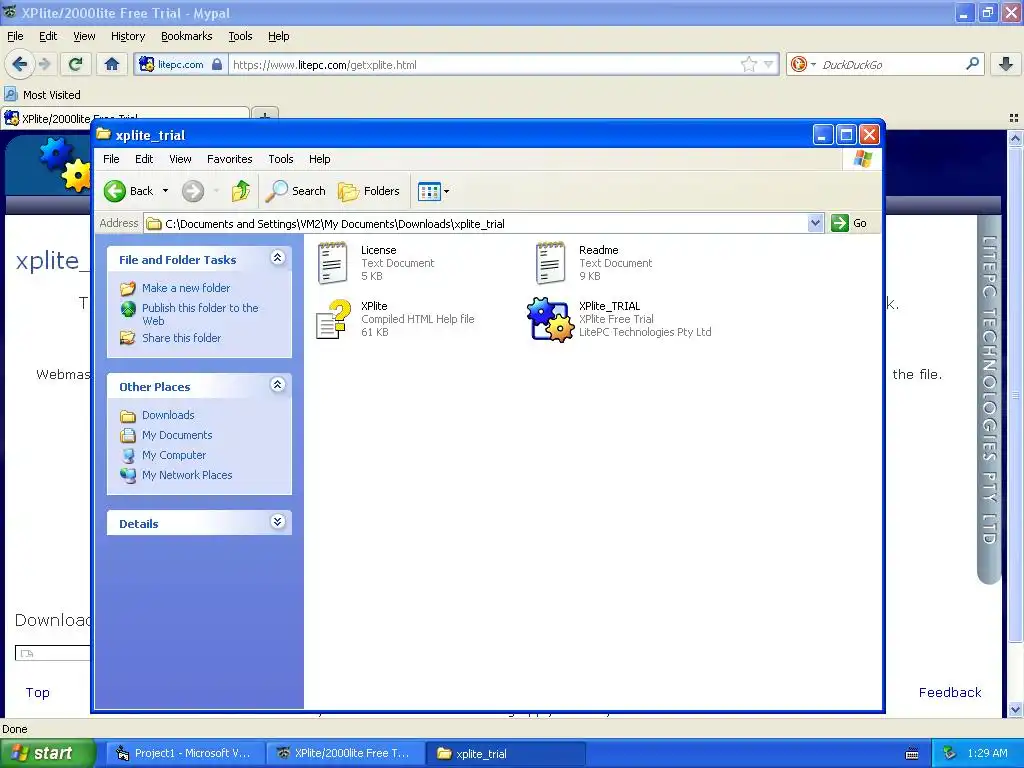Viewport: 1024px width, 768px height.
Task: Expand the Explorer address bar dropdown
Action: tap(815, 223)
